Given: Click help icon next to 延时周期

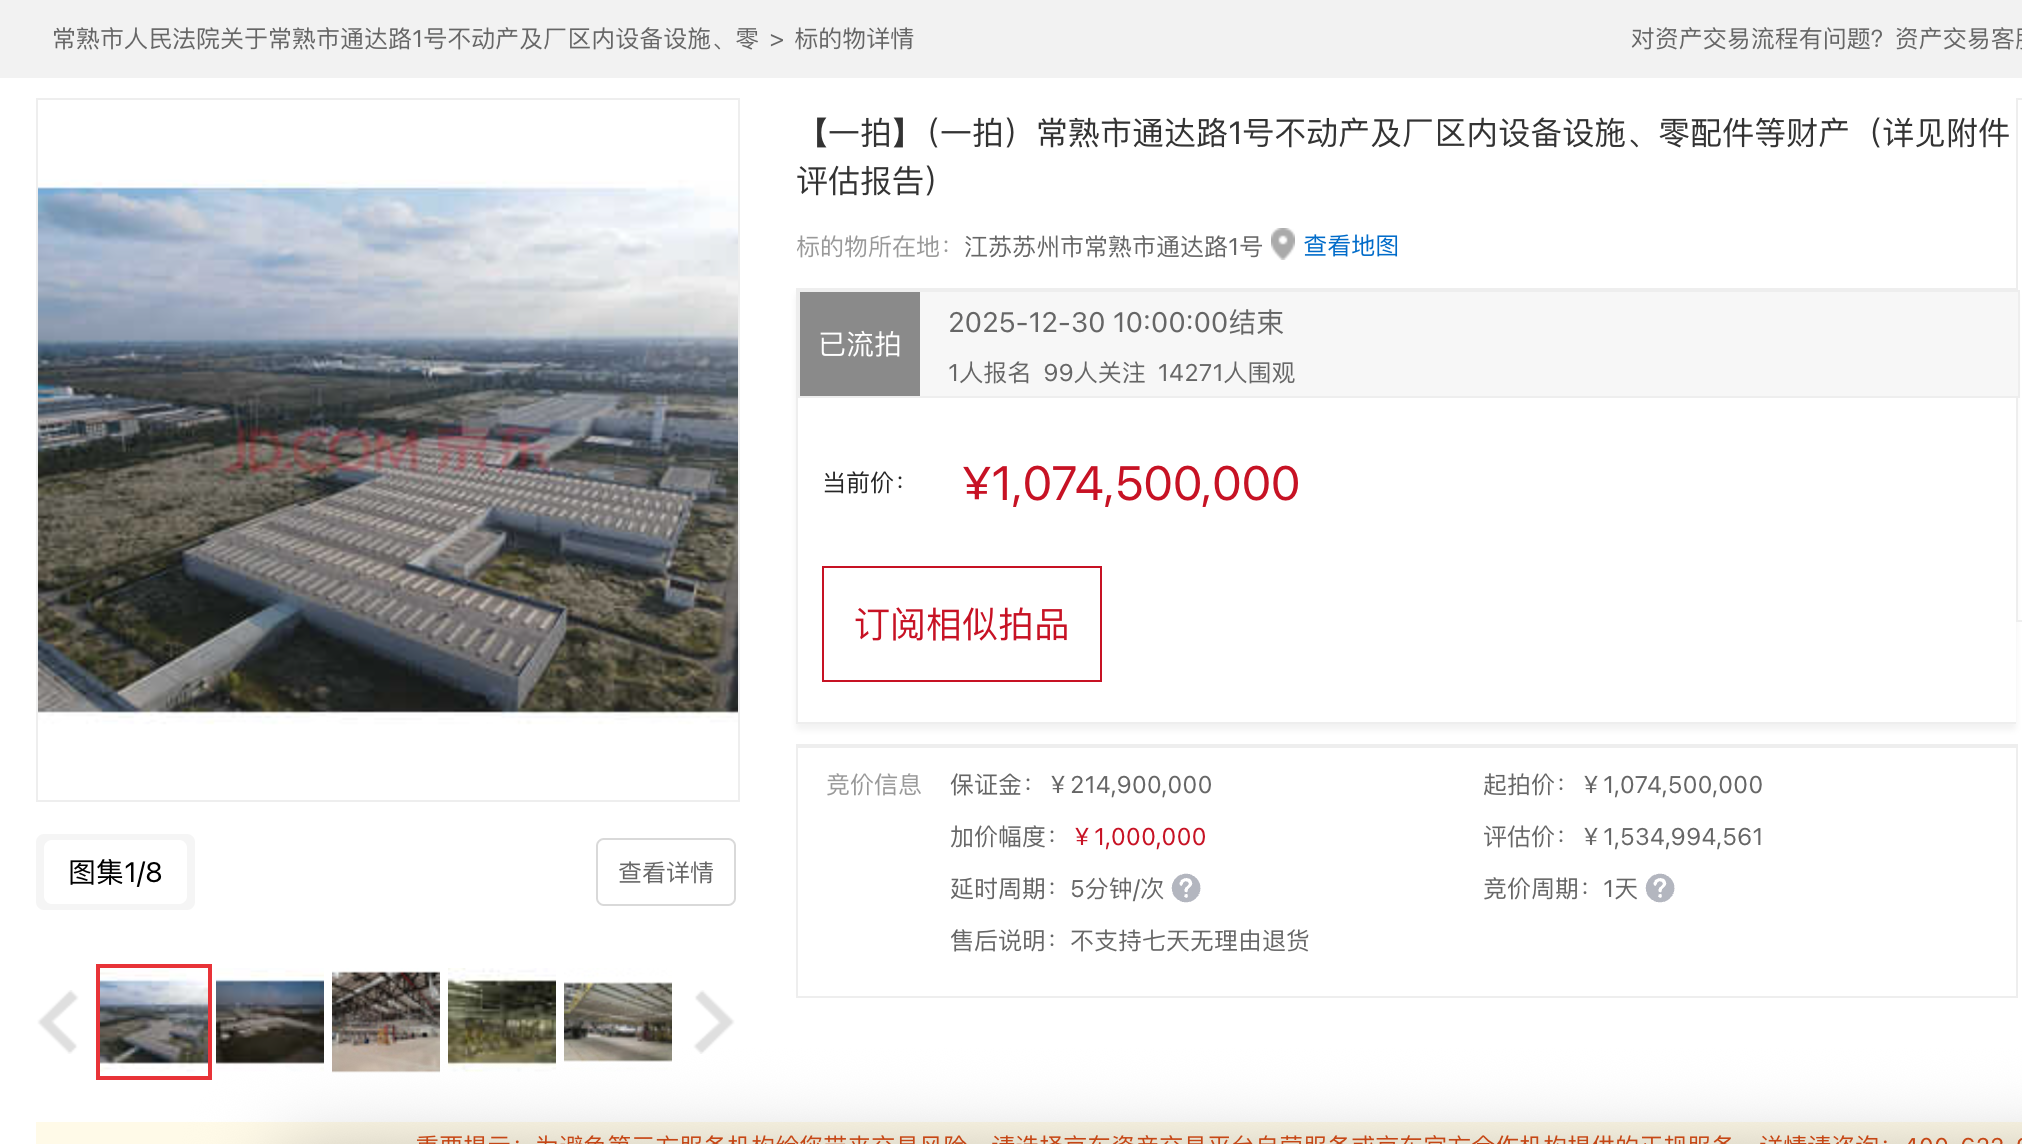Looking at the screenshot, I should (1186, 888).
